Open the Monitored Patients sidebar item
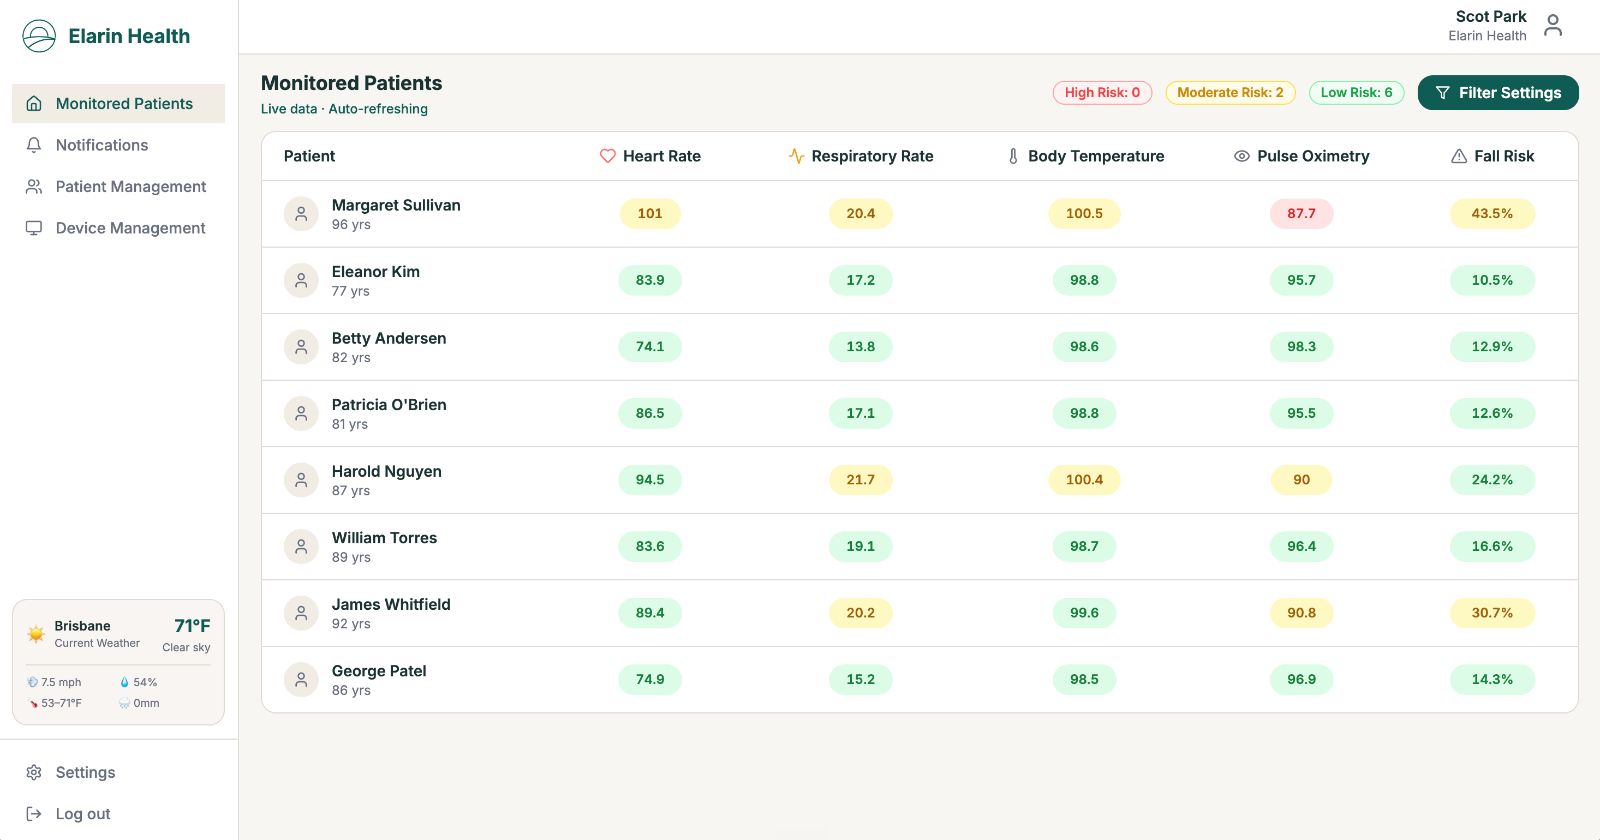This screenshot has width=1600, height=840. [118, 104]
